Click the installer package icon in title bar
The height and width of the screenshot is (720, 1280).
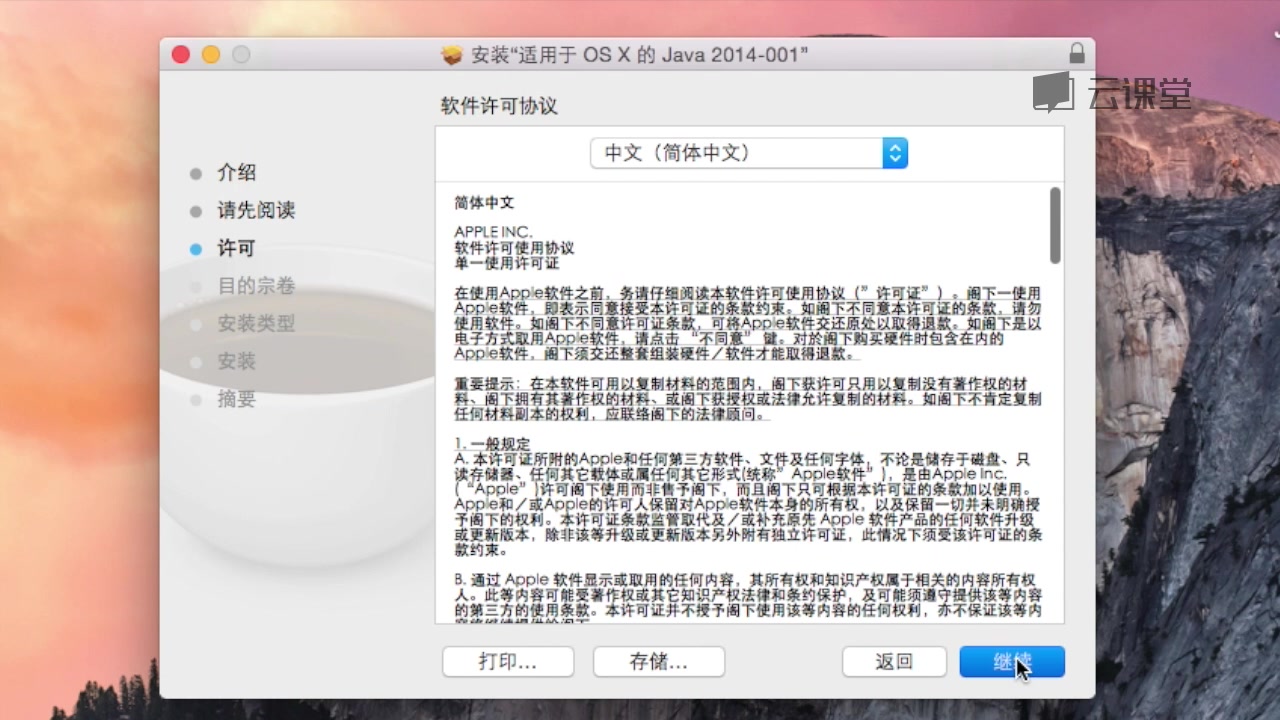point(452,55)
